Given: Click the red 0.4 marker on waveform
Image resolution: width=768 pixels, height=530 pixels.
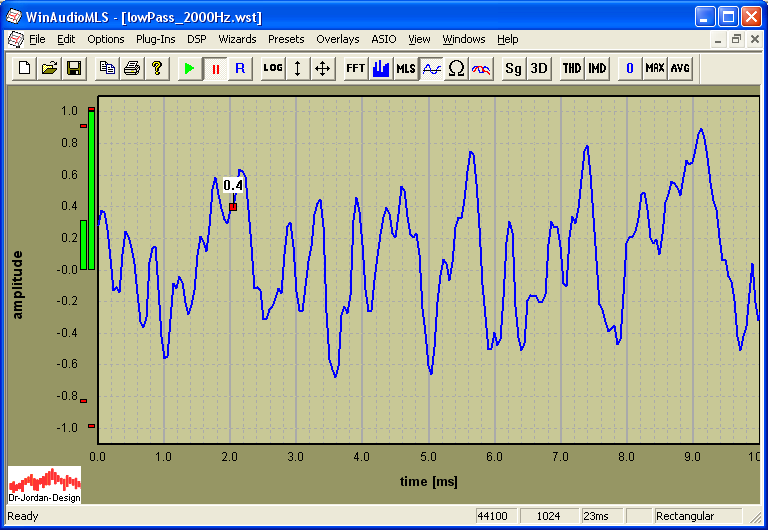Looking at the screenshot, I should [233, 207].
